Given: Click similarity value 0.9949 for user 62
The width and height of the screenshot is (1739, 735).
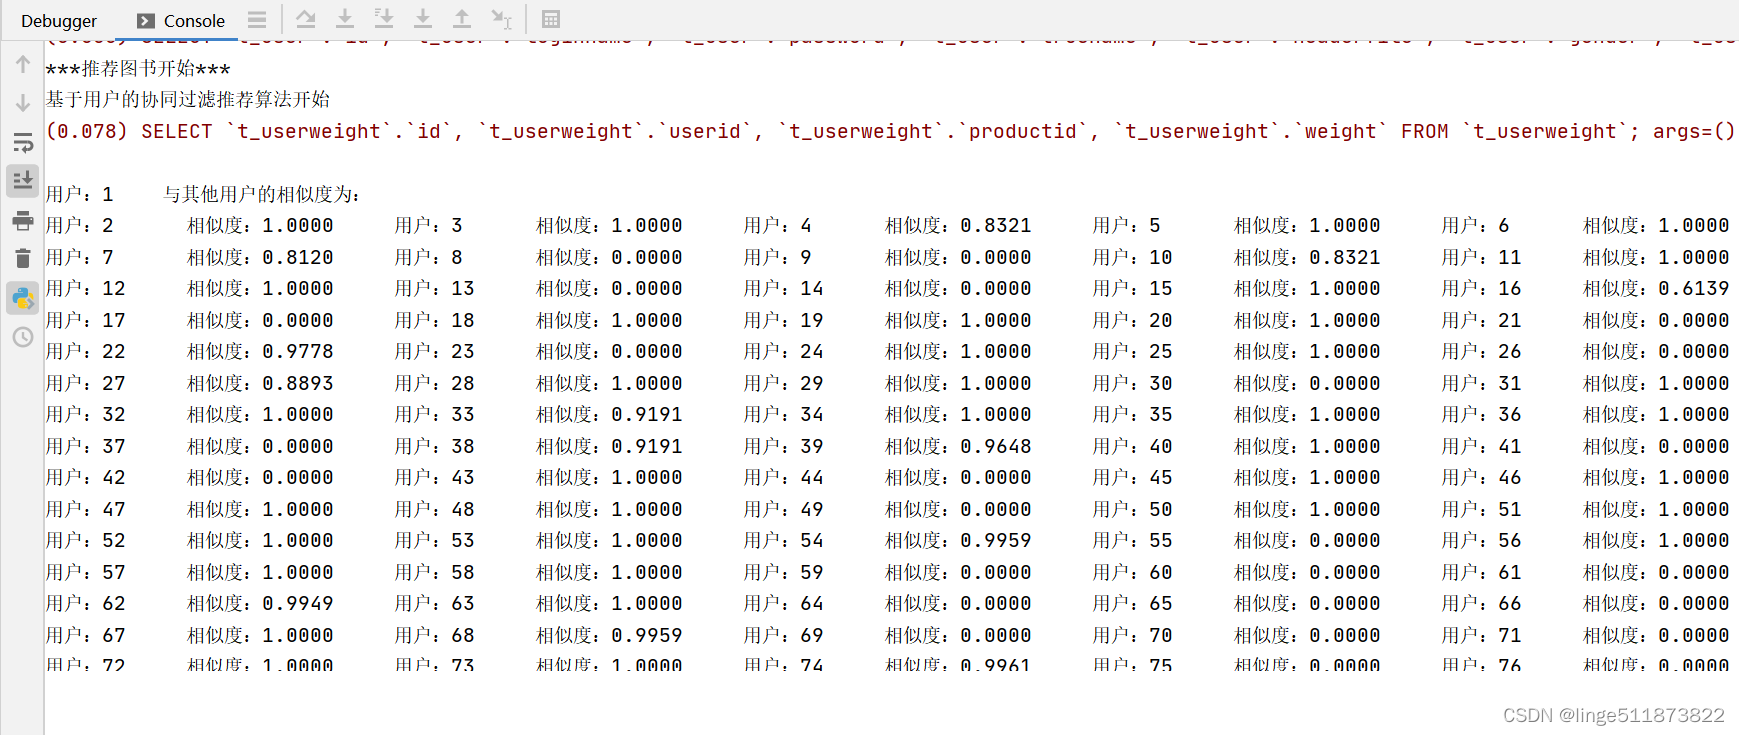Looking at the screenshot, I should click(x=298, y=603).
